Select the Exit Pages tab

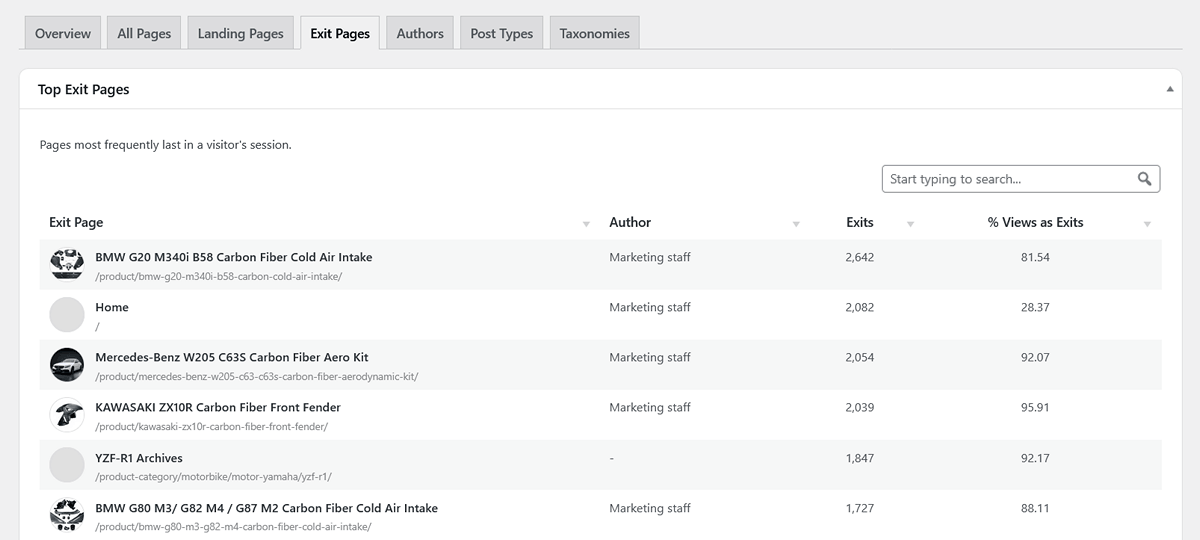coord(340,33)
